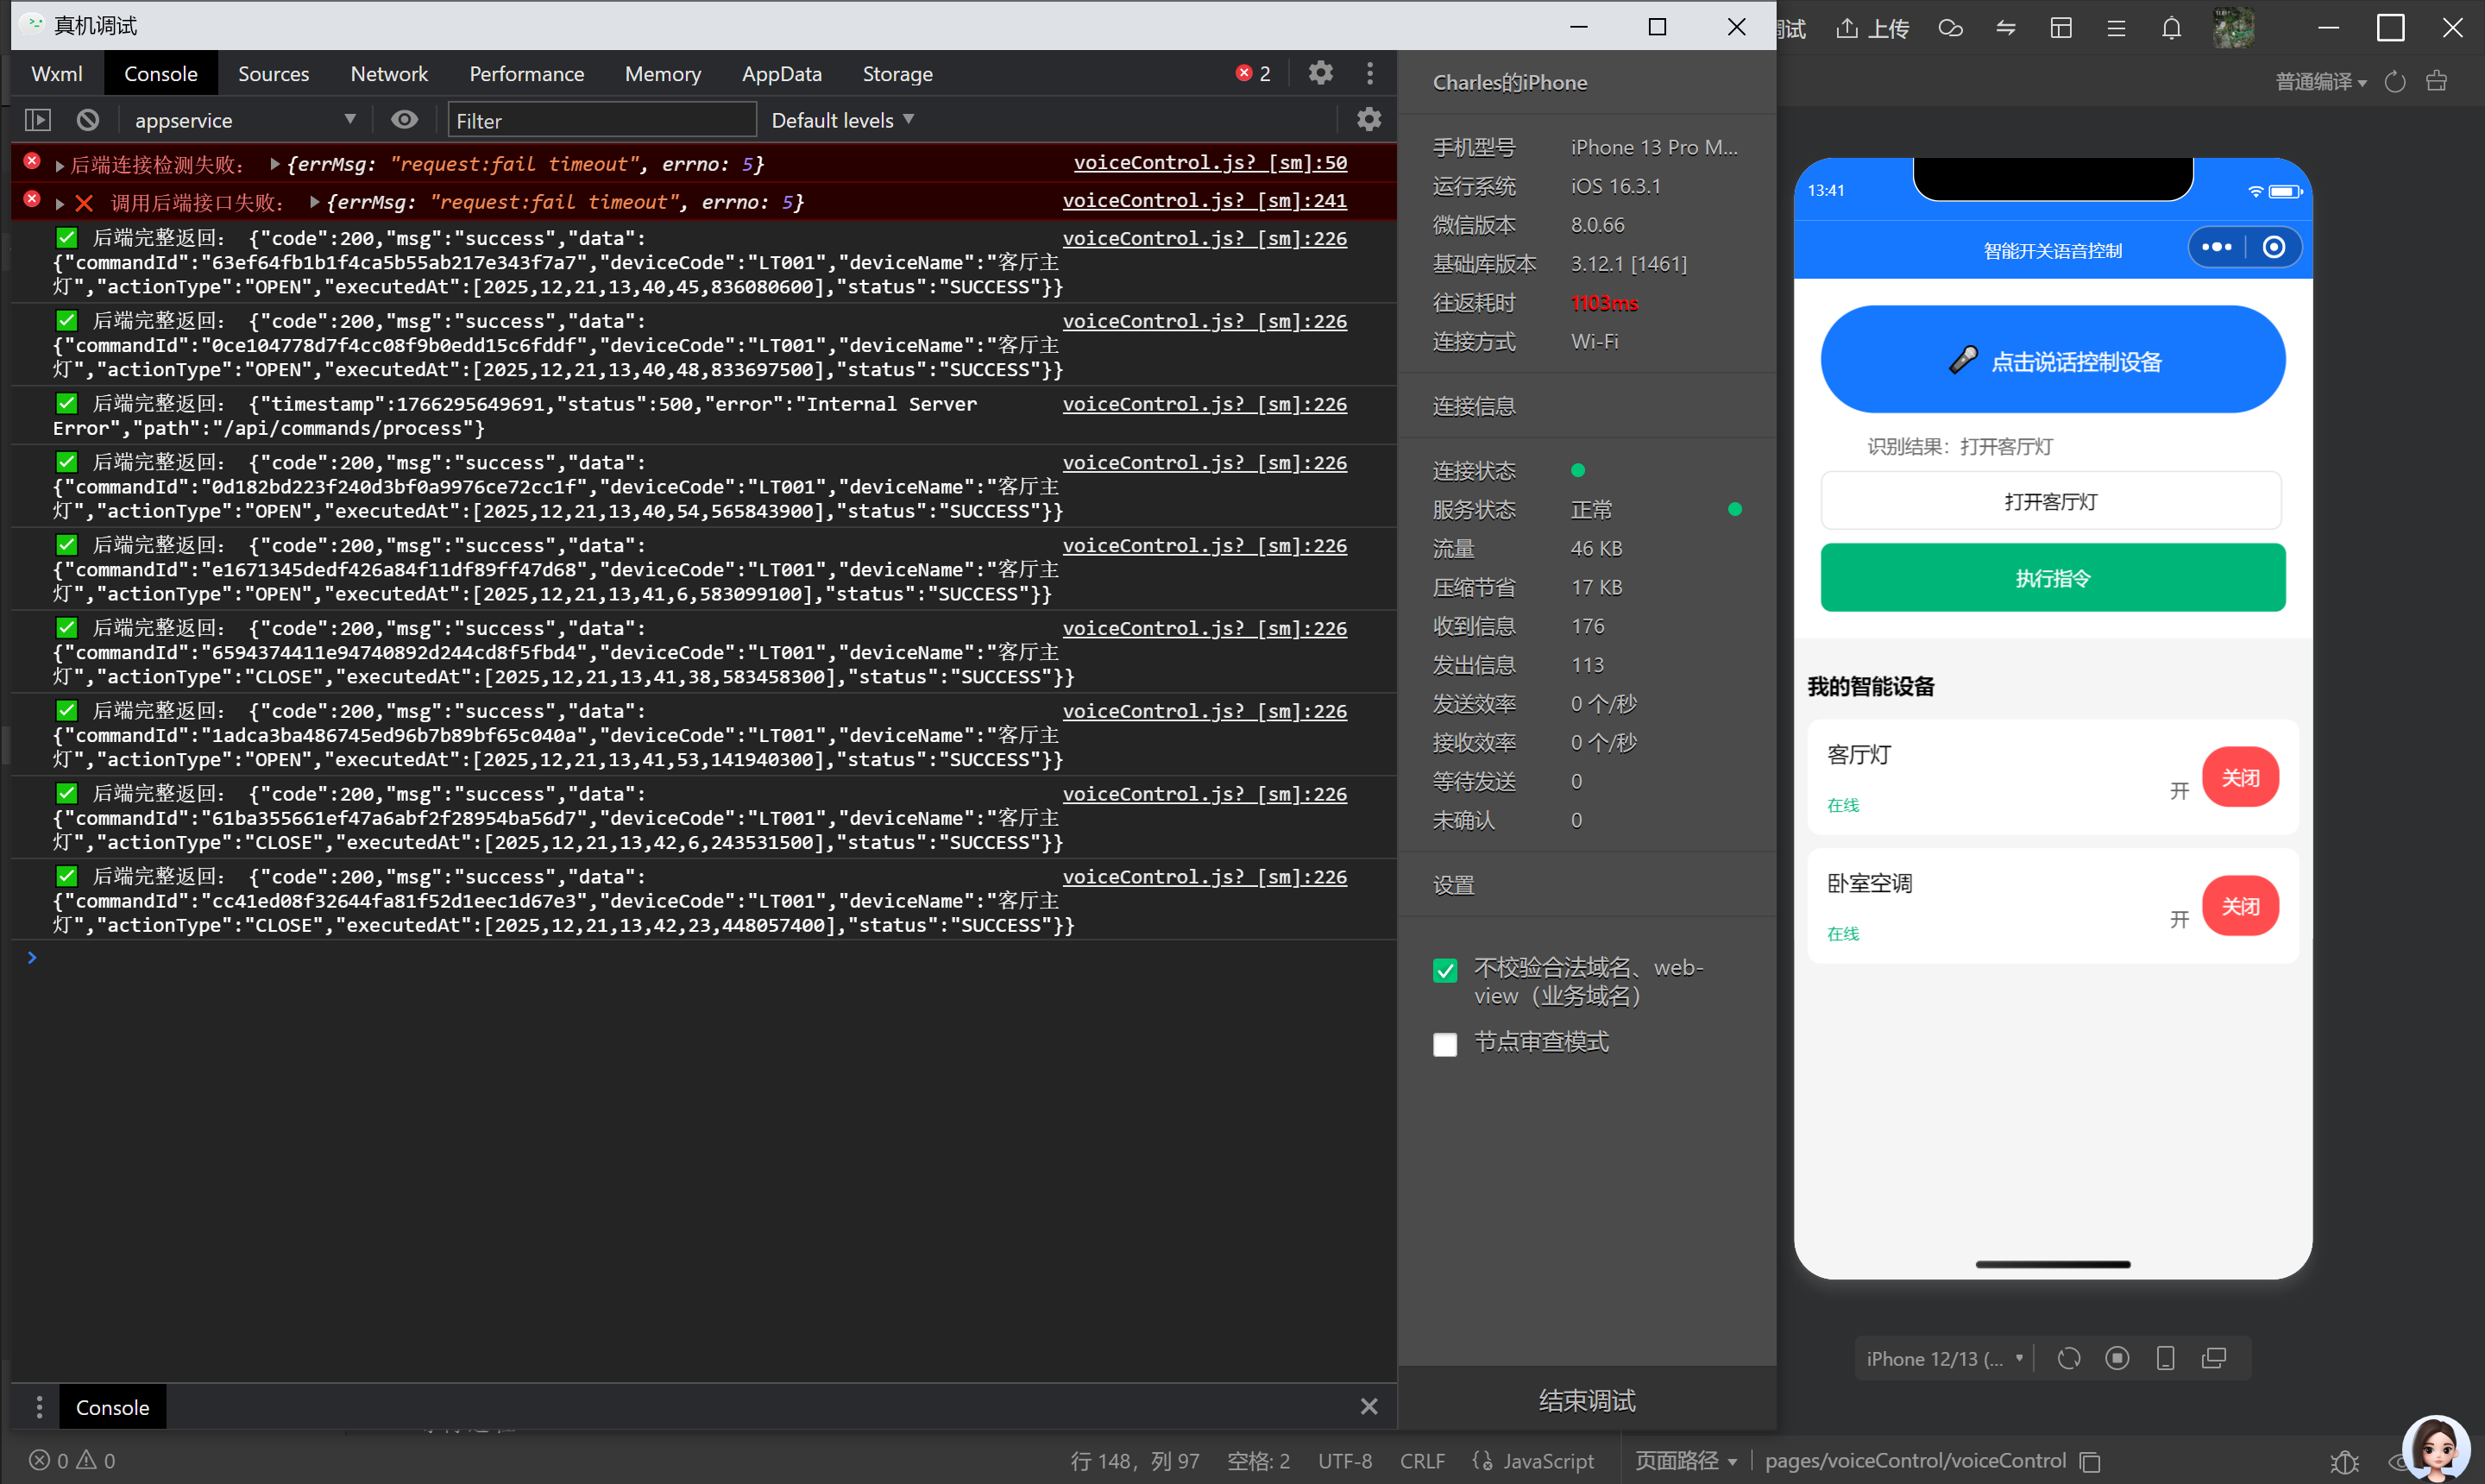Open DevTools settings gear in tab bar
The width and height of the screenshot is (2485, 1484).
[x=1320, y=73]
